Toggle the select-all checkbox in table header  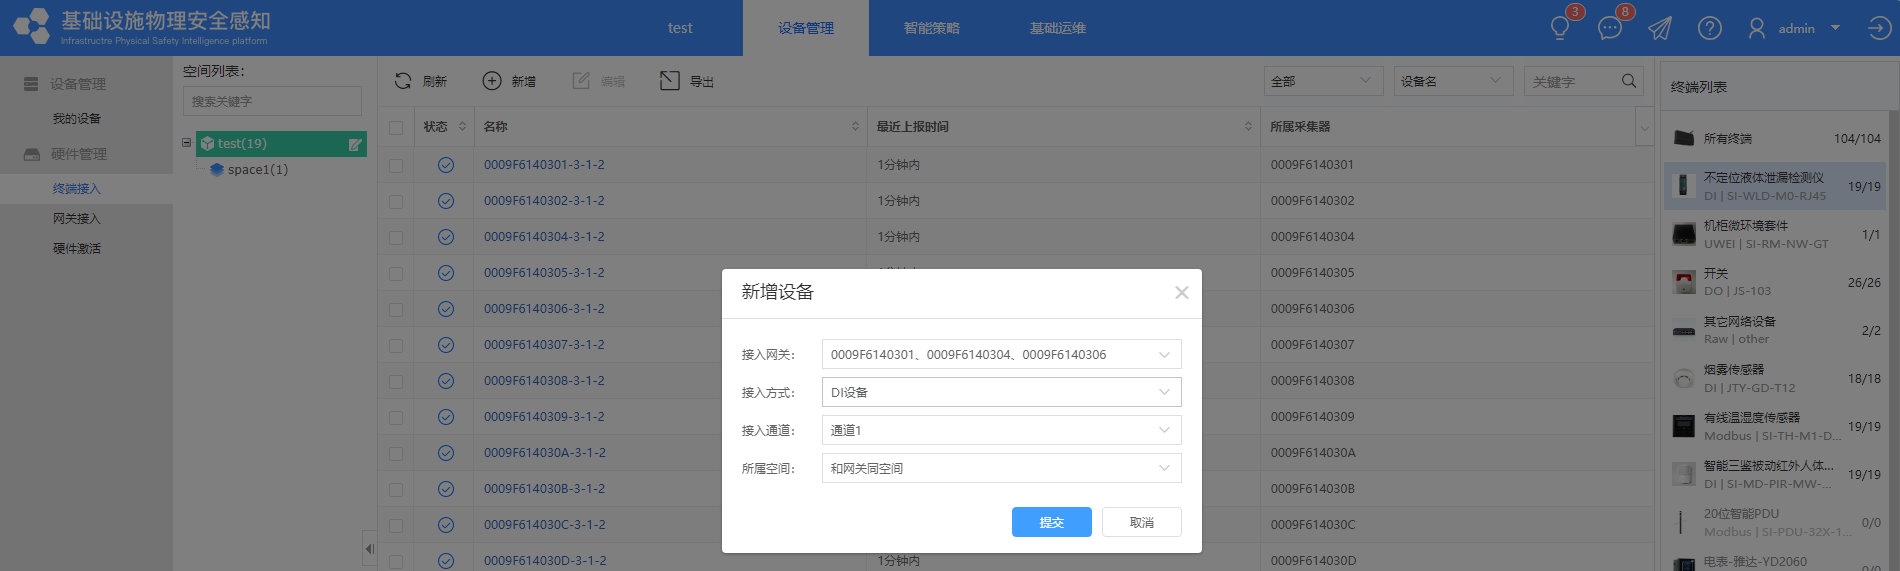[396, 127]
